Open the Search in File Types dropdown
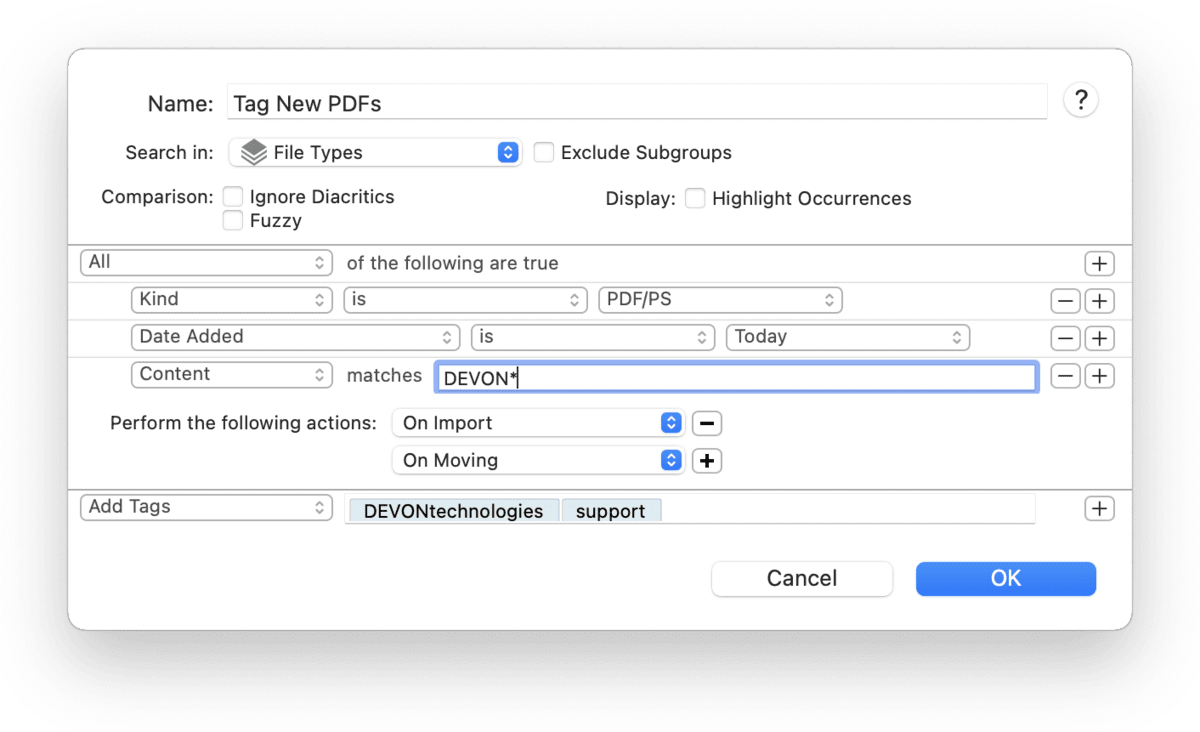Viewport: 1200px width, 732px height. [375, 153]
